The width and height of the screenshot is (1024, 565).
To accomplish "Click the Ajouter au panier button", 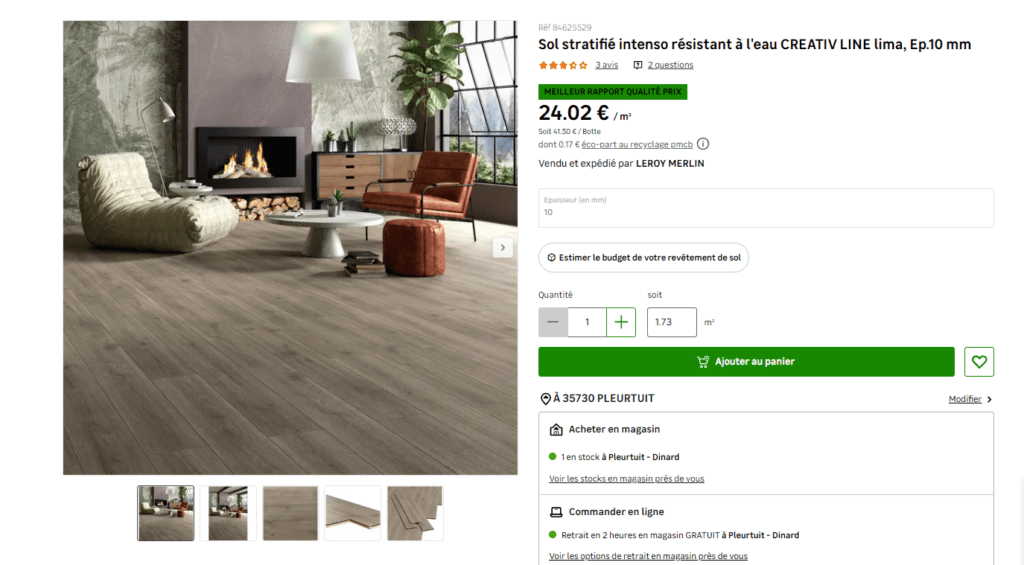I will click(746, 361).
